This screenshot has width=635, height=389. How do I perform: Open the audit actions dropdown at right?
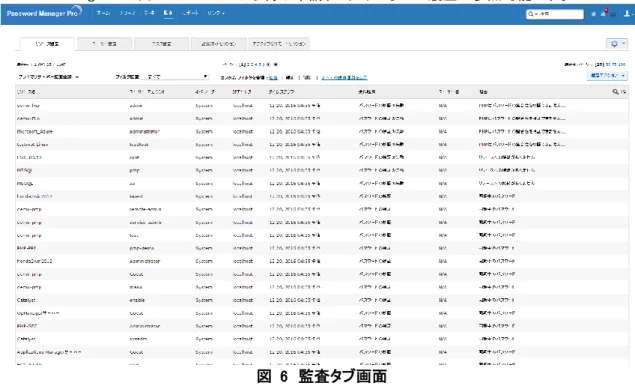[607, 75]
